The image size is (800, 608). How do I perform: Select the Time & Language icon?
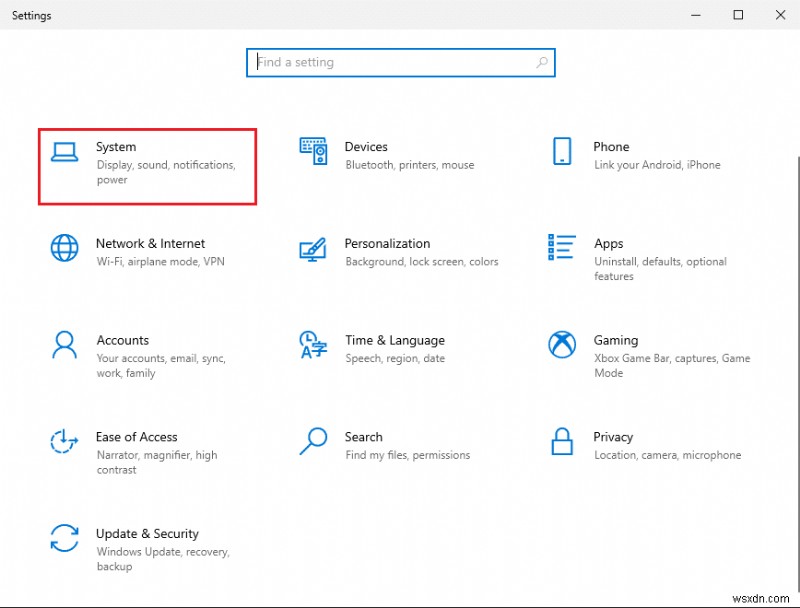(x=313, y=345)
